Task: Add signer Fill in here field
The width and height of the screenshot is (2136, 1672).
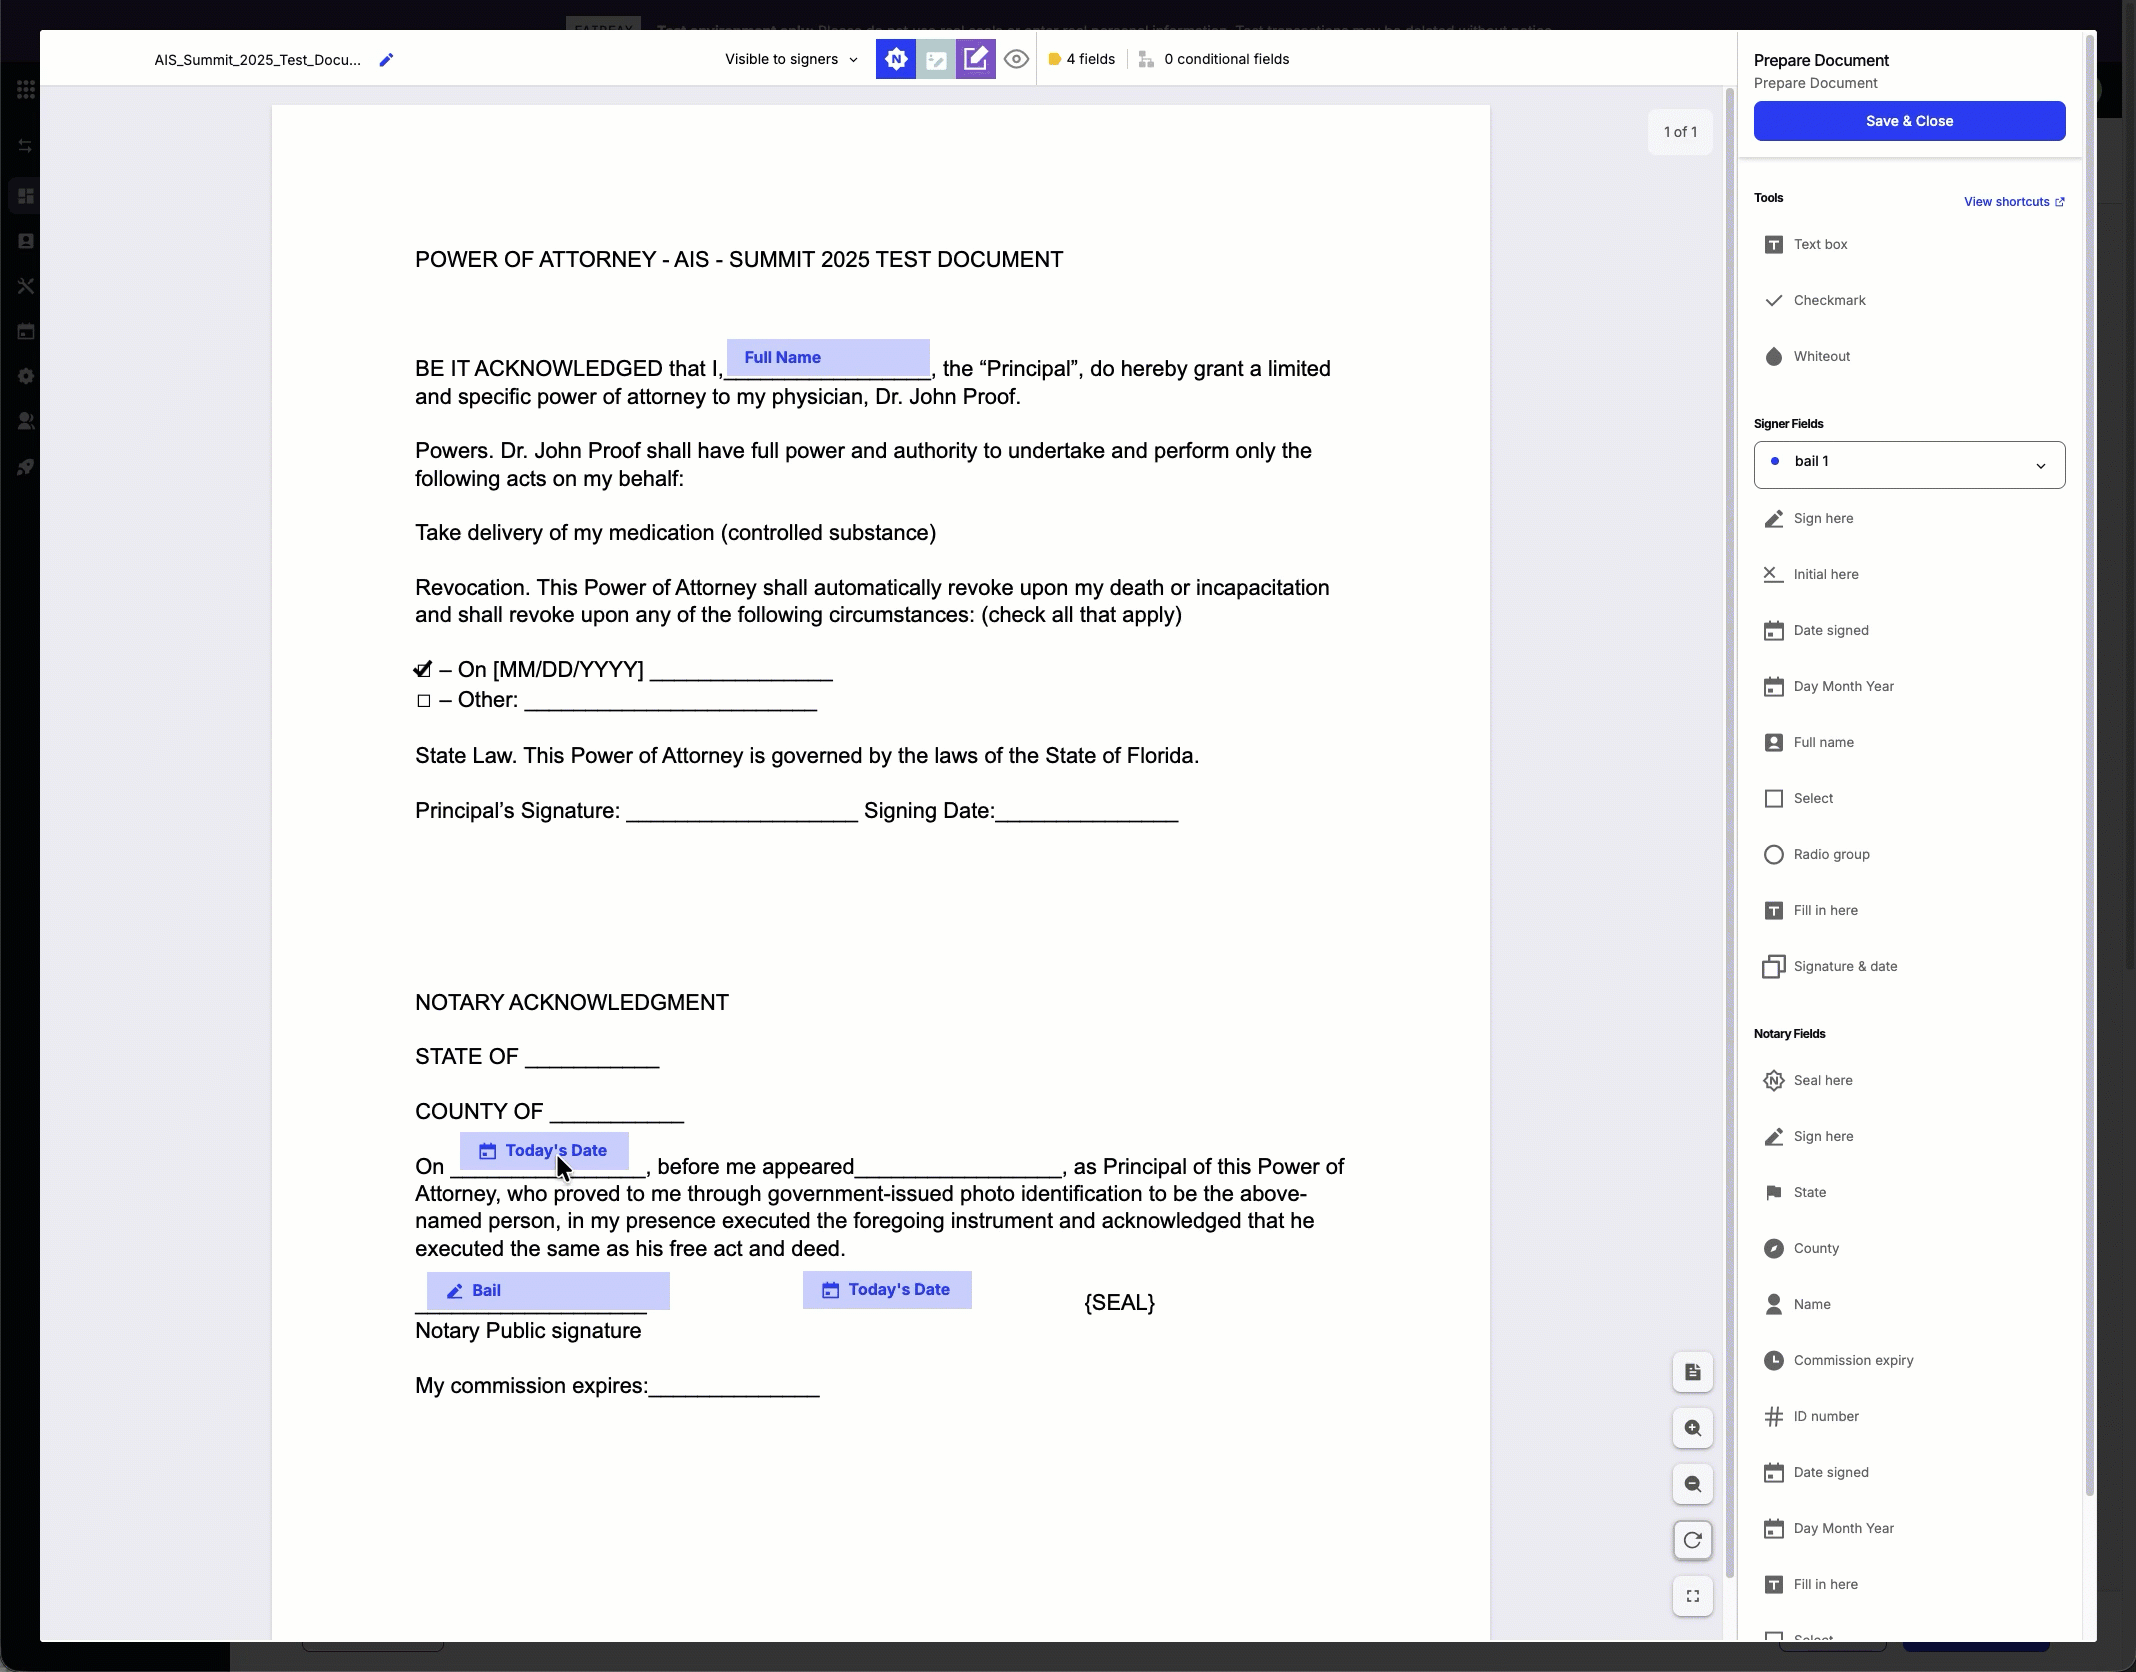Action: (1909, 910)
